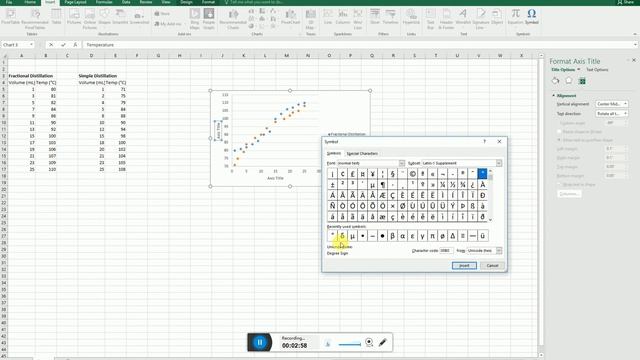640x360 pixels.
Task: Open the Fill & Line pane icon
Action: coord(555,81)
